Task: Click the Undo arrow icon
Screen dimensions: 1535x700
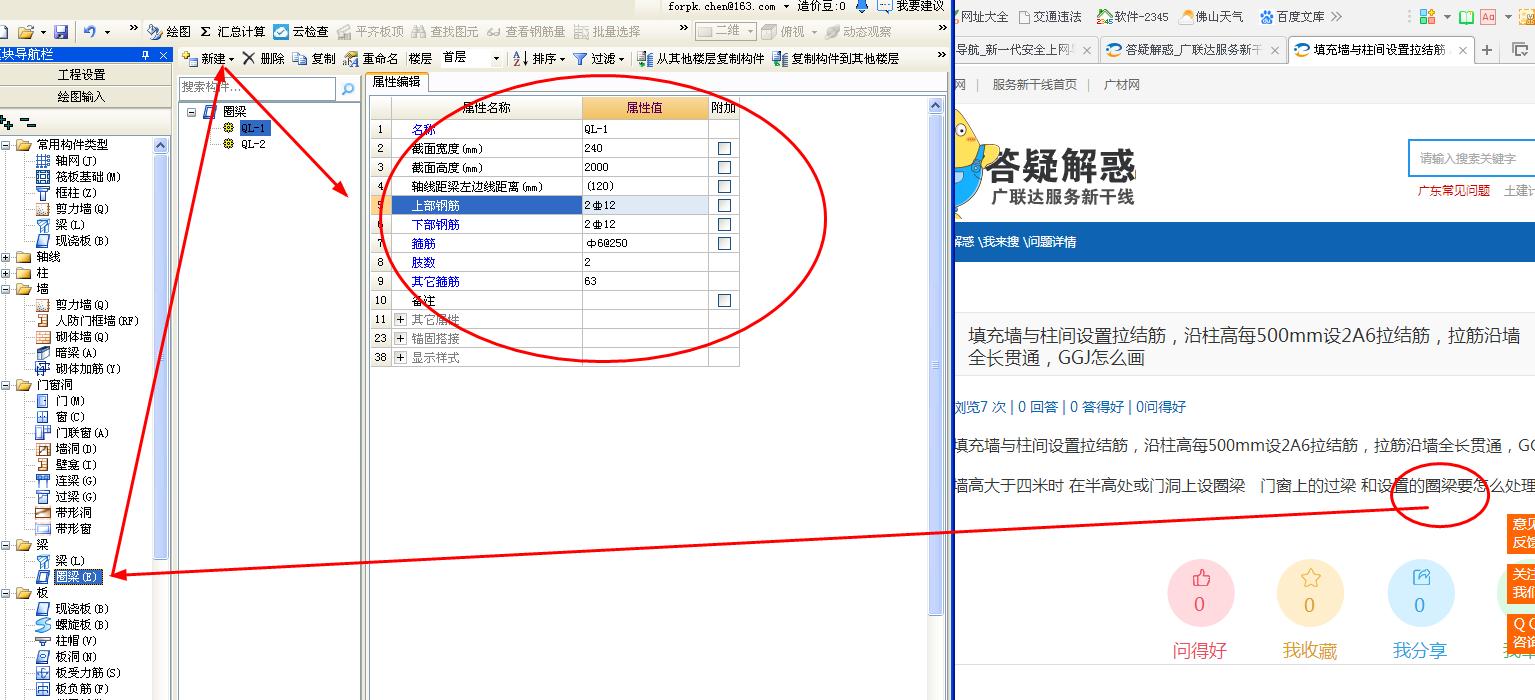Action: (90, 32)
